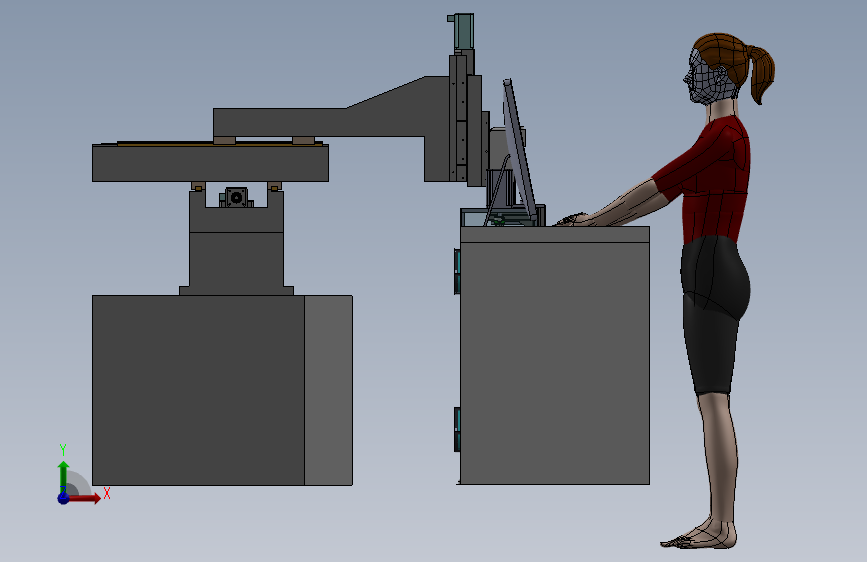Select the worktable slab under the gantry arm
Viewport: 867px width, 562px height.
pyautogui.click(x=210, y=163)
